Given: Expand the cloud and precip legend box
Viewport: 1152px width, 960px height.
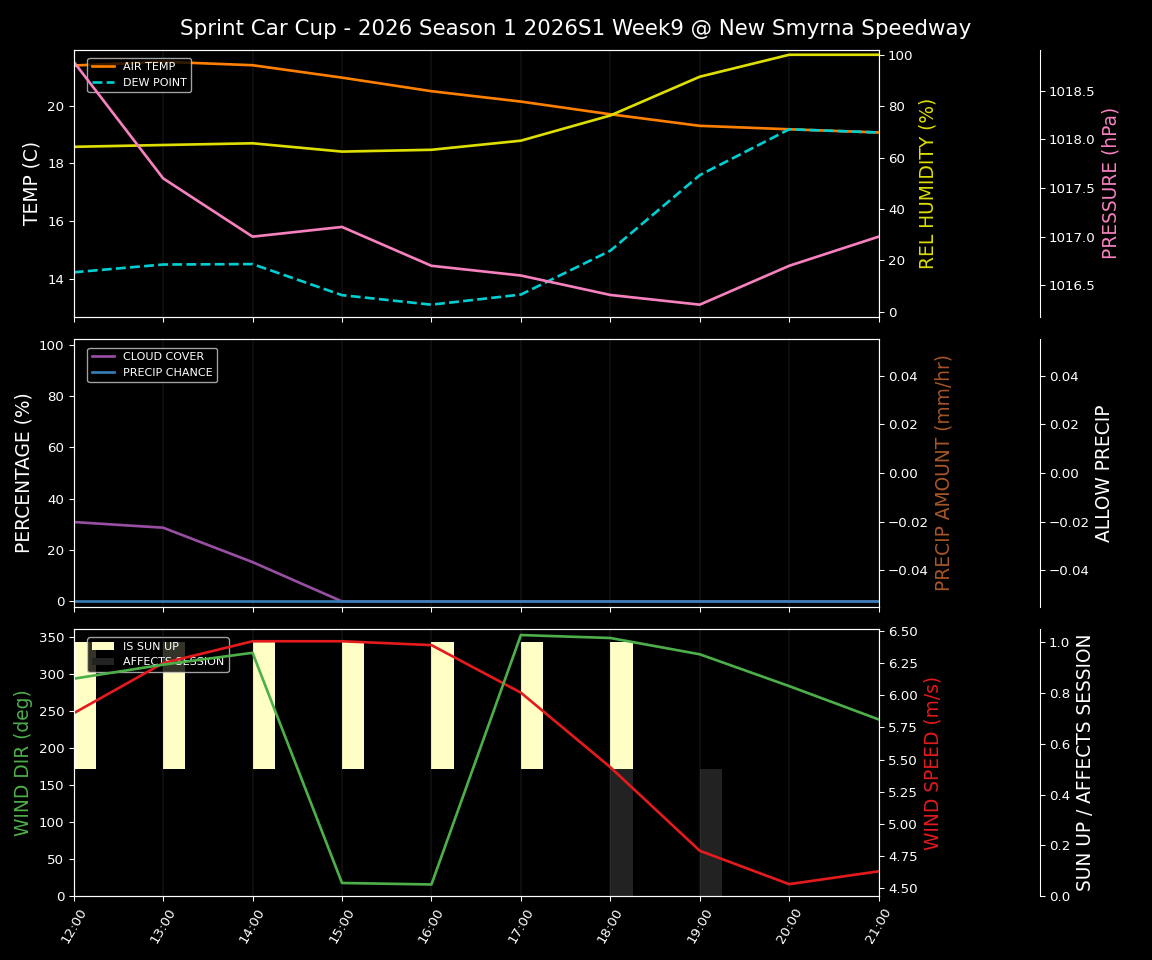Looking at the screenshot, I should 152,364.
